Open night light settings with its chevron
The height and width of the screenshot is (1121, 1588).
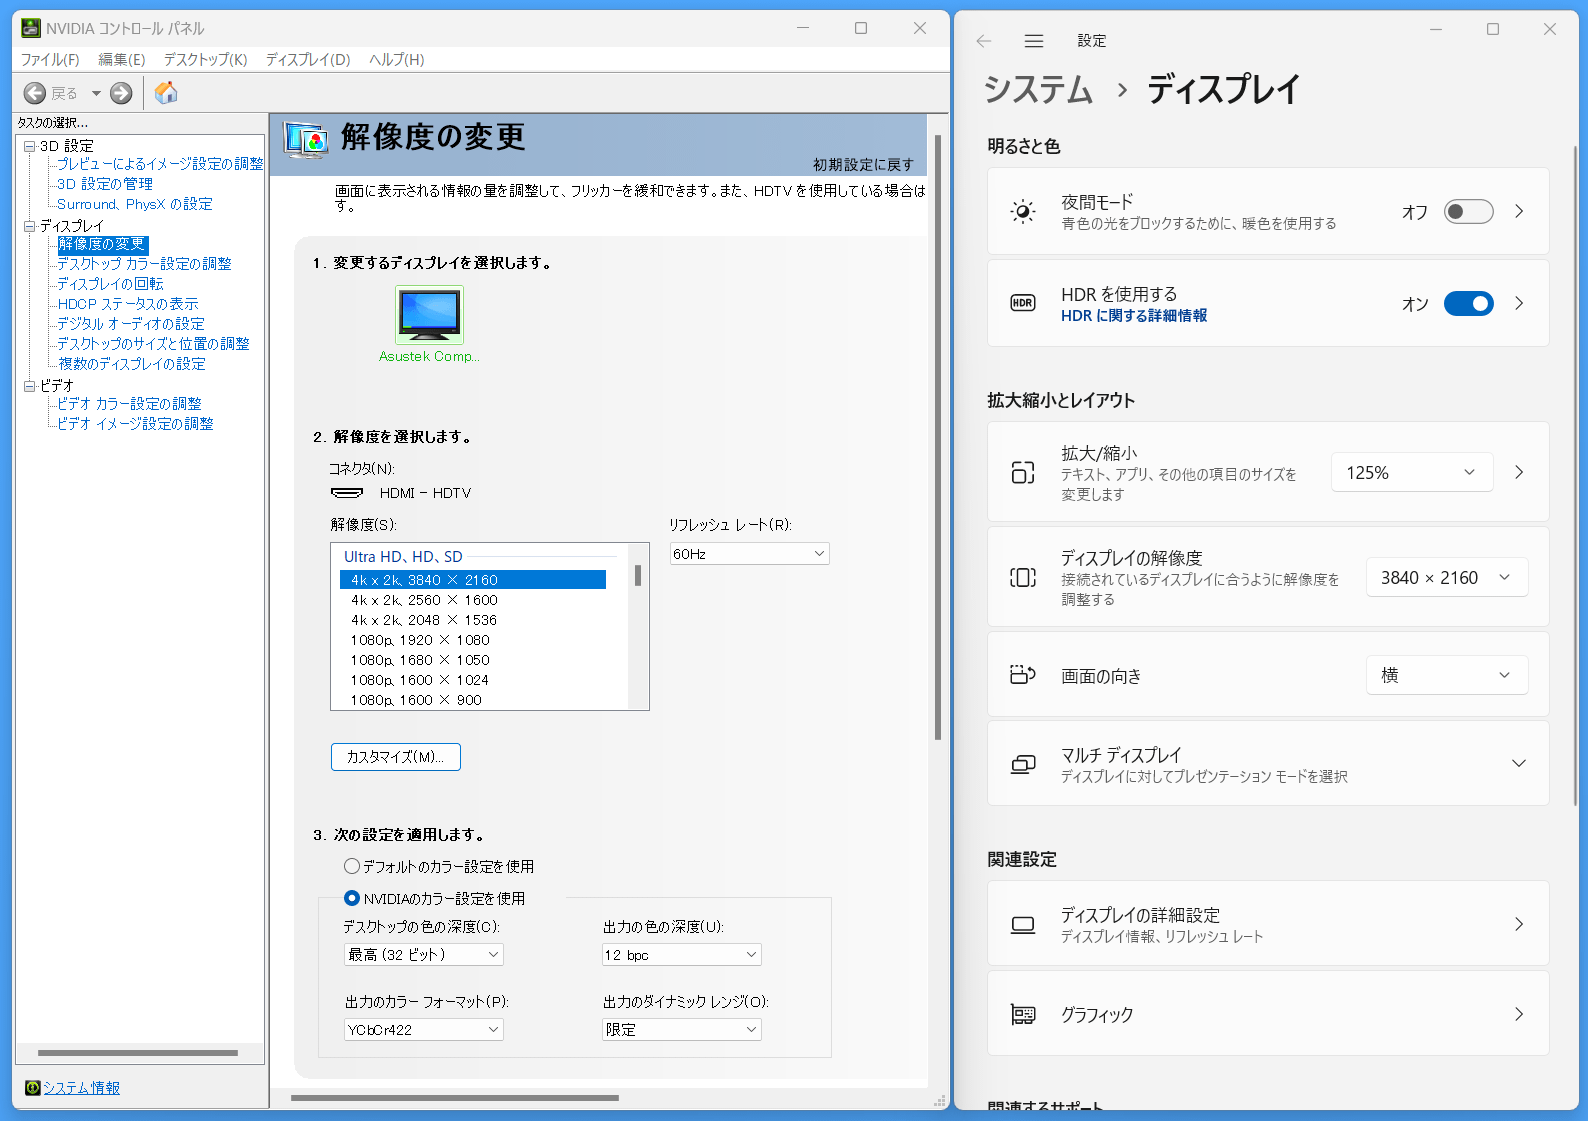[1519, 211]
